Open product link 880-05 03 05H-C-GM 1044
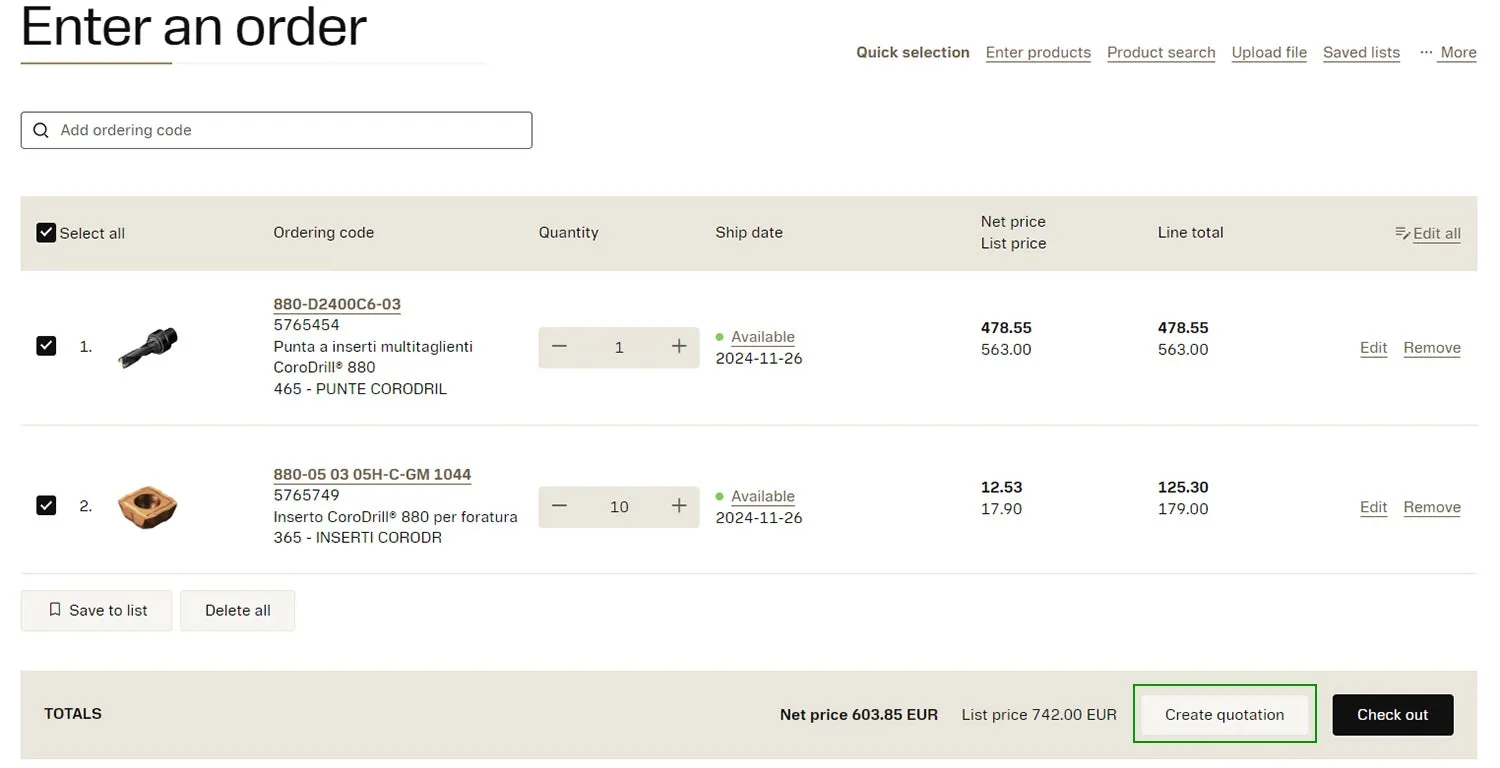Image resolution: width=1500 pixels, height=768 pixels. click(x=372, y=474)
